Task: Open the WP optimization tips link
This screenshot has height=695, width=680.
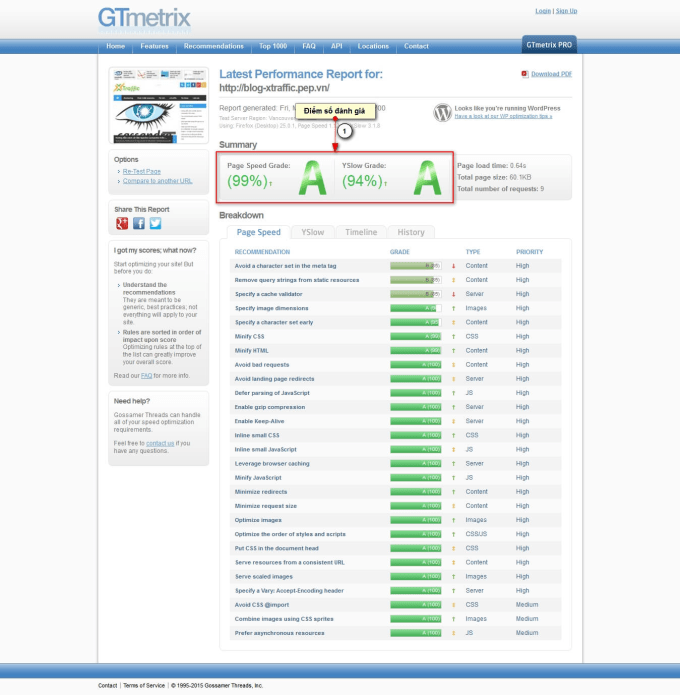Action: coord(503,116)
